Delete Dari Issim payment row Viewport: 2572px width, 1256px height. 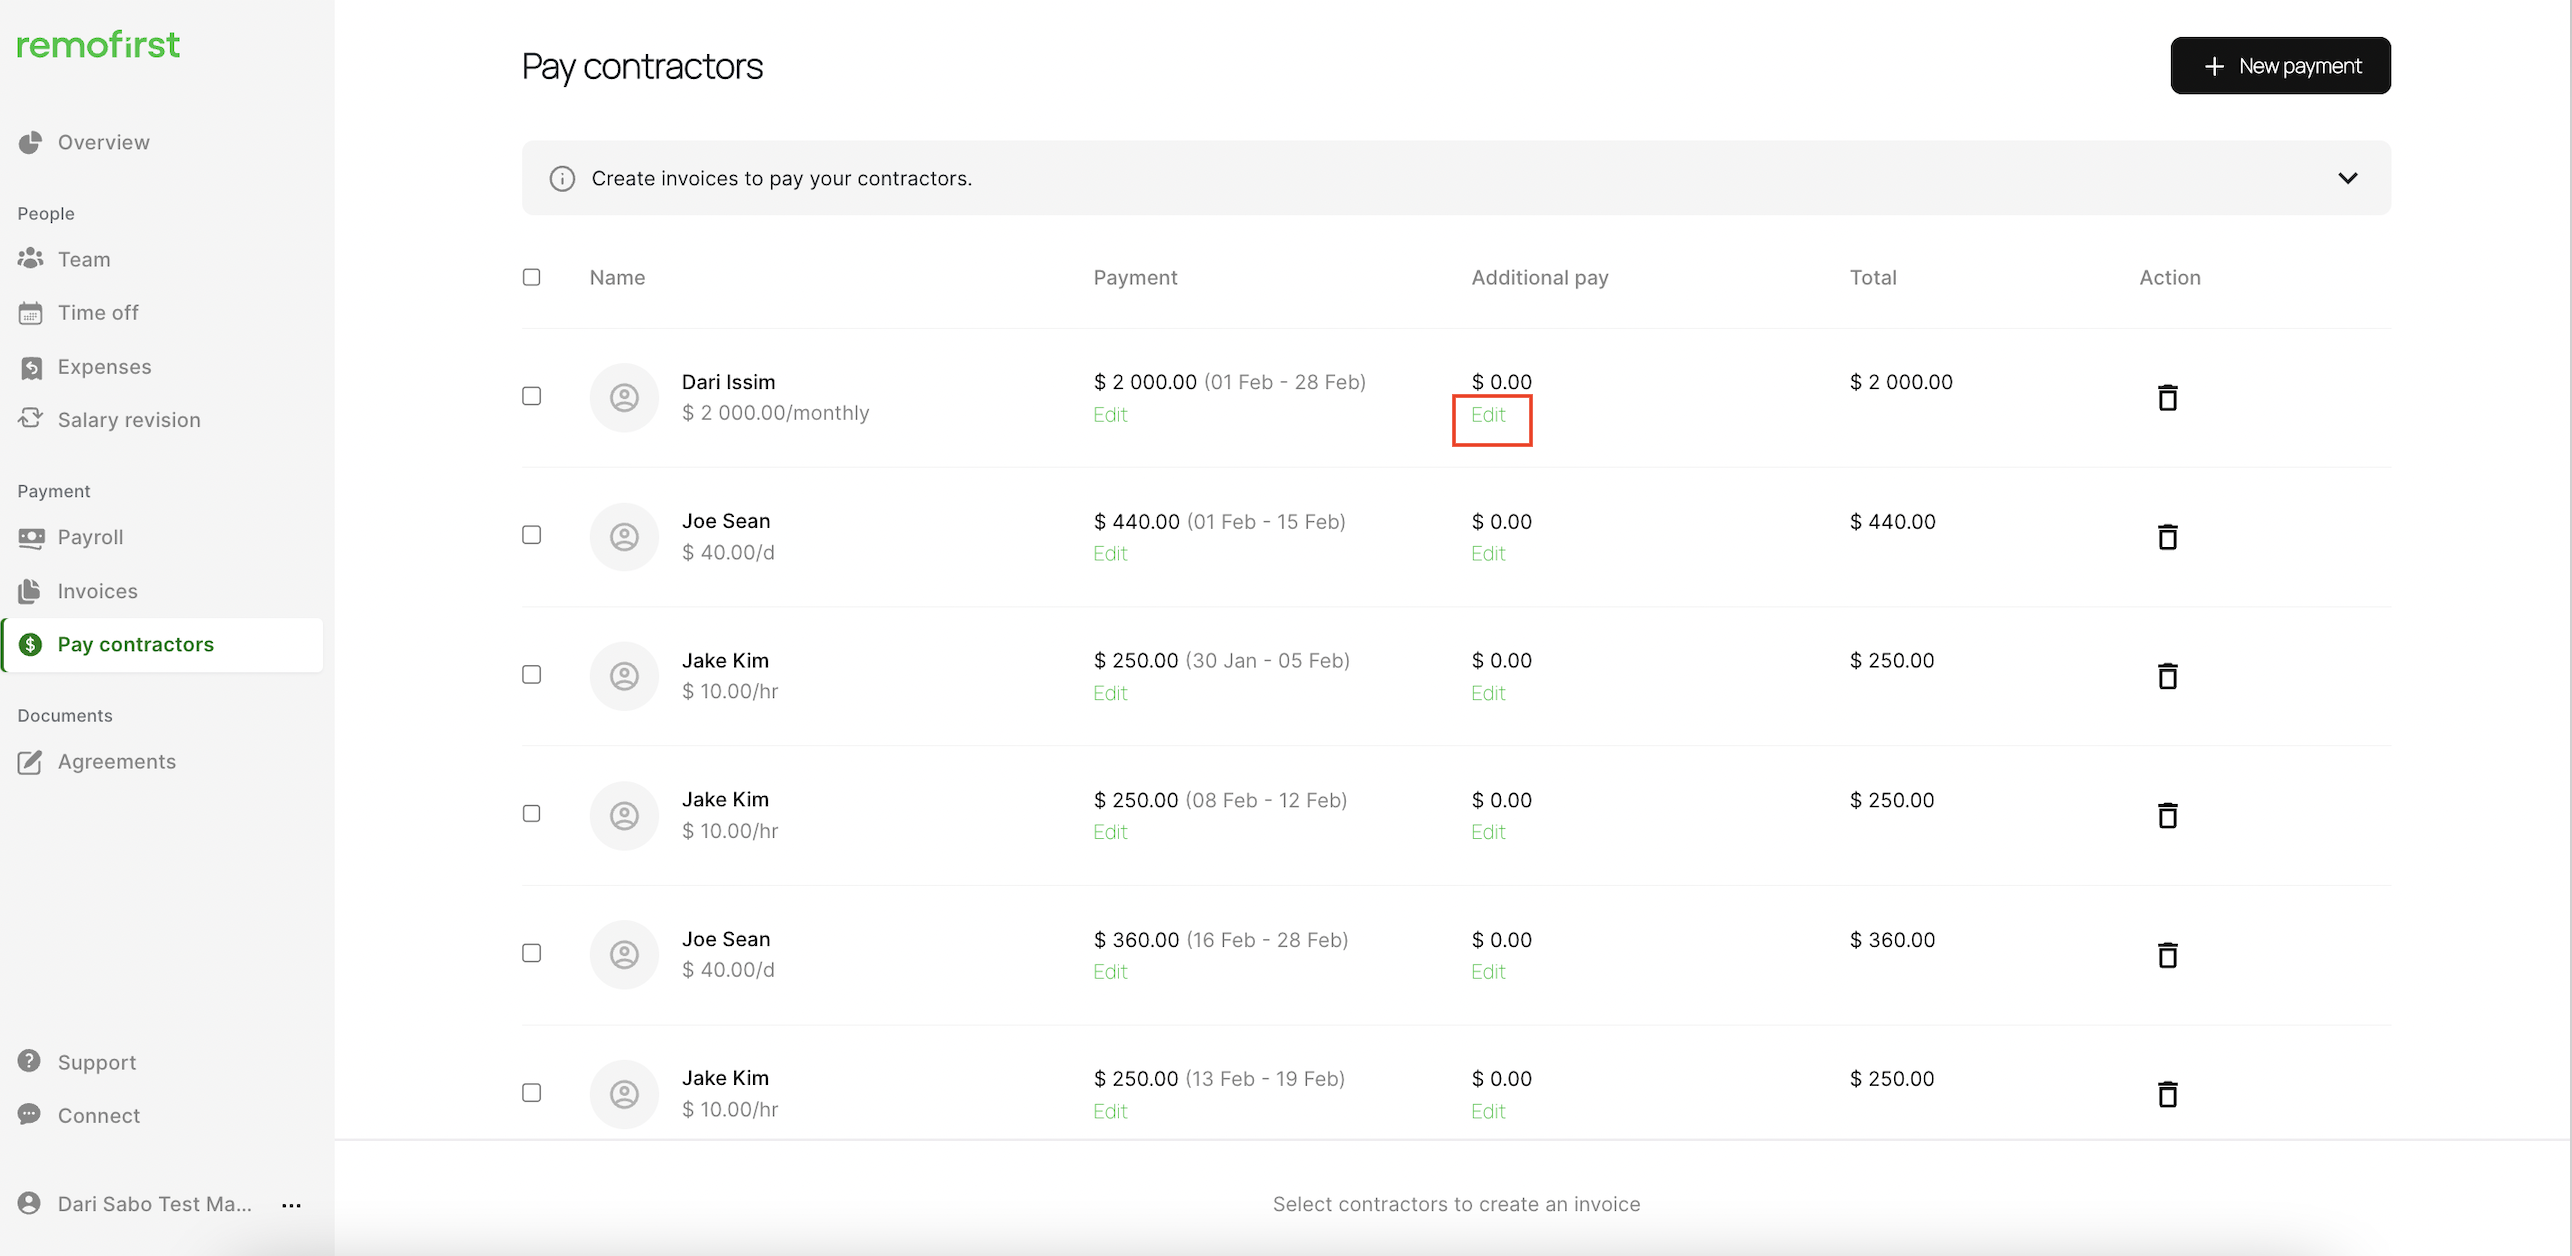pos(2167,398)
